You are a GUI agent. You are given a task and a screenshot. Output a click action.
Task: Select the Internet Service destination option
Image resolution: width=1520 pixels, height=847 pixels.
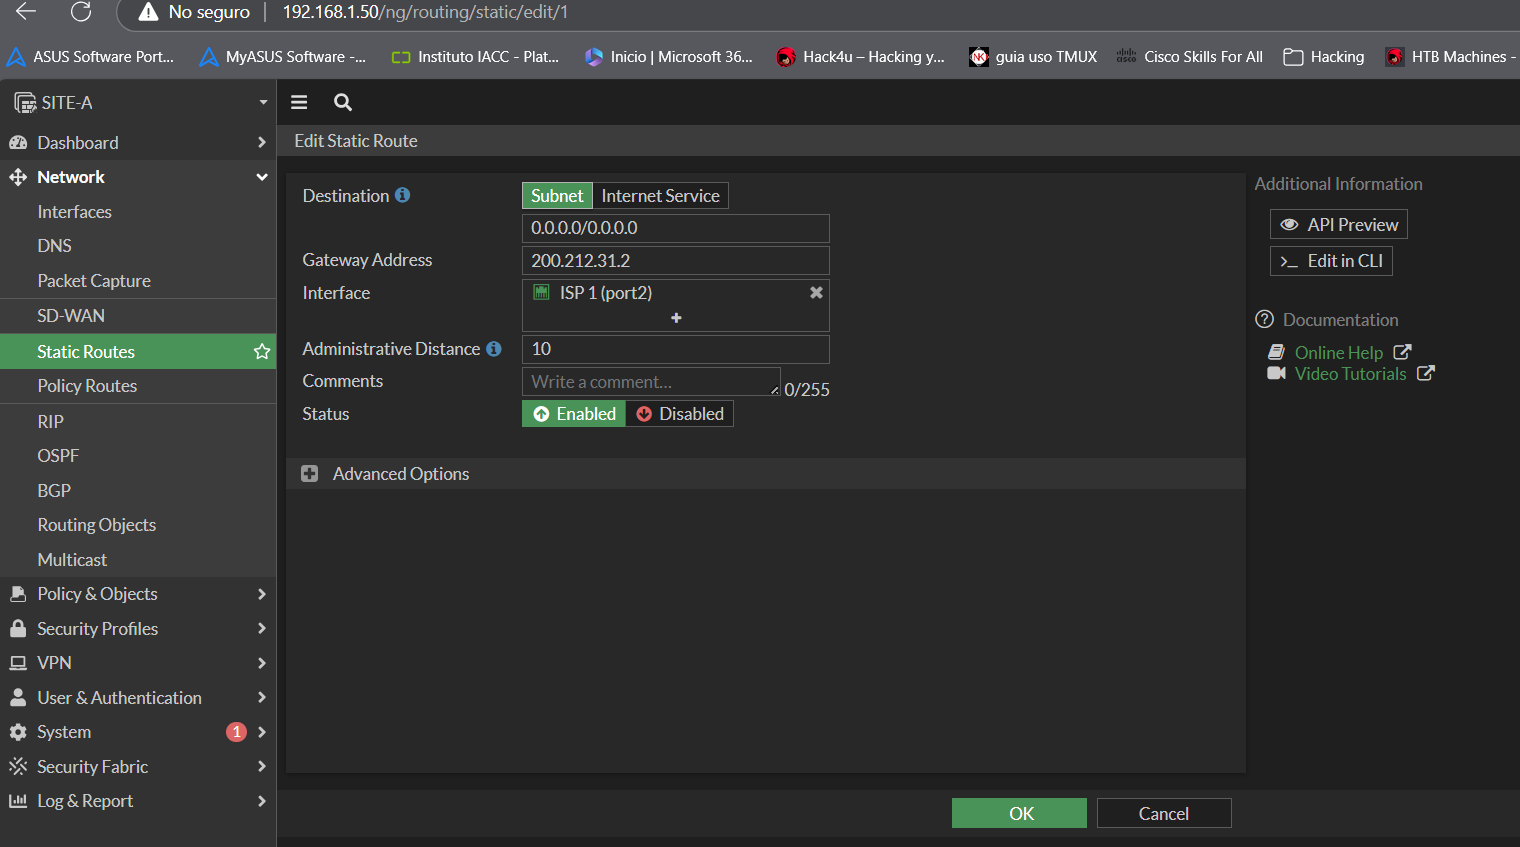click(x=660, y=196)
